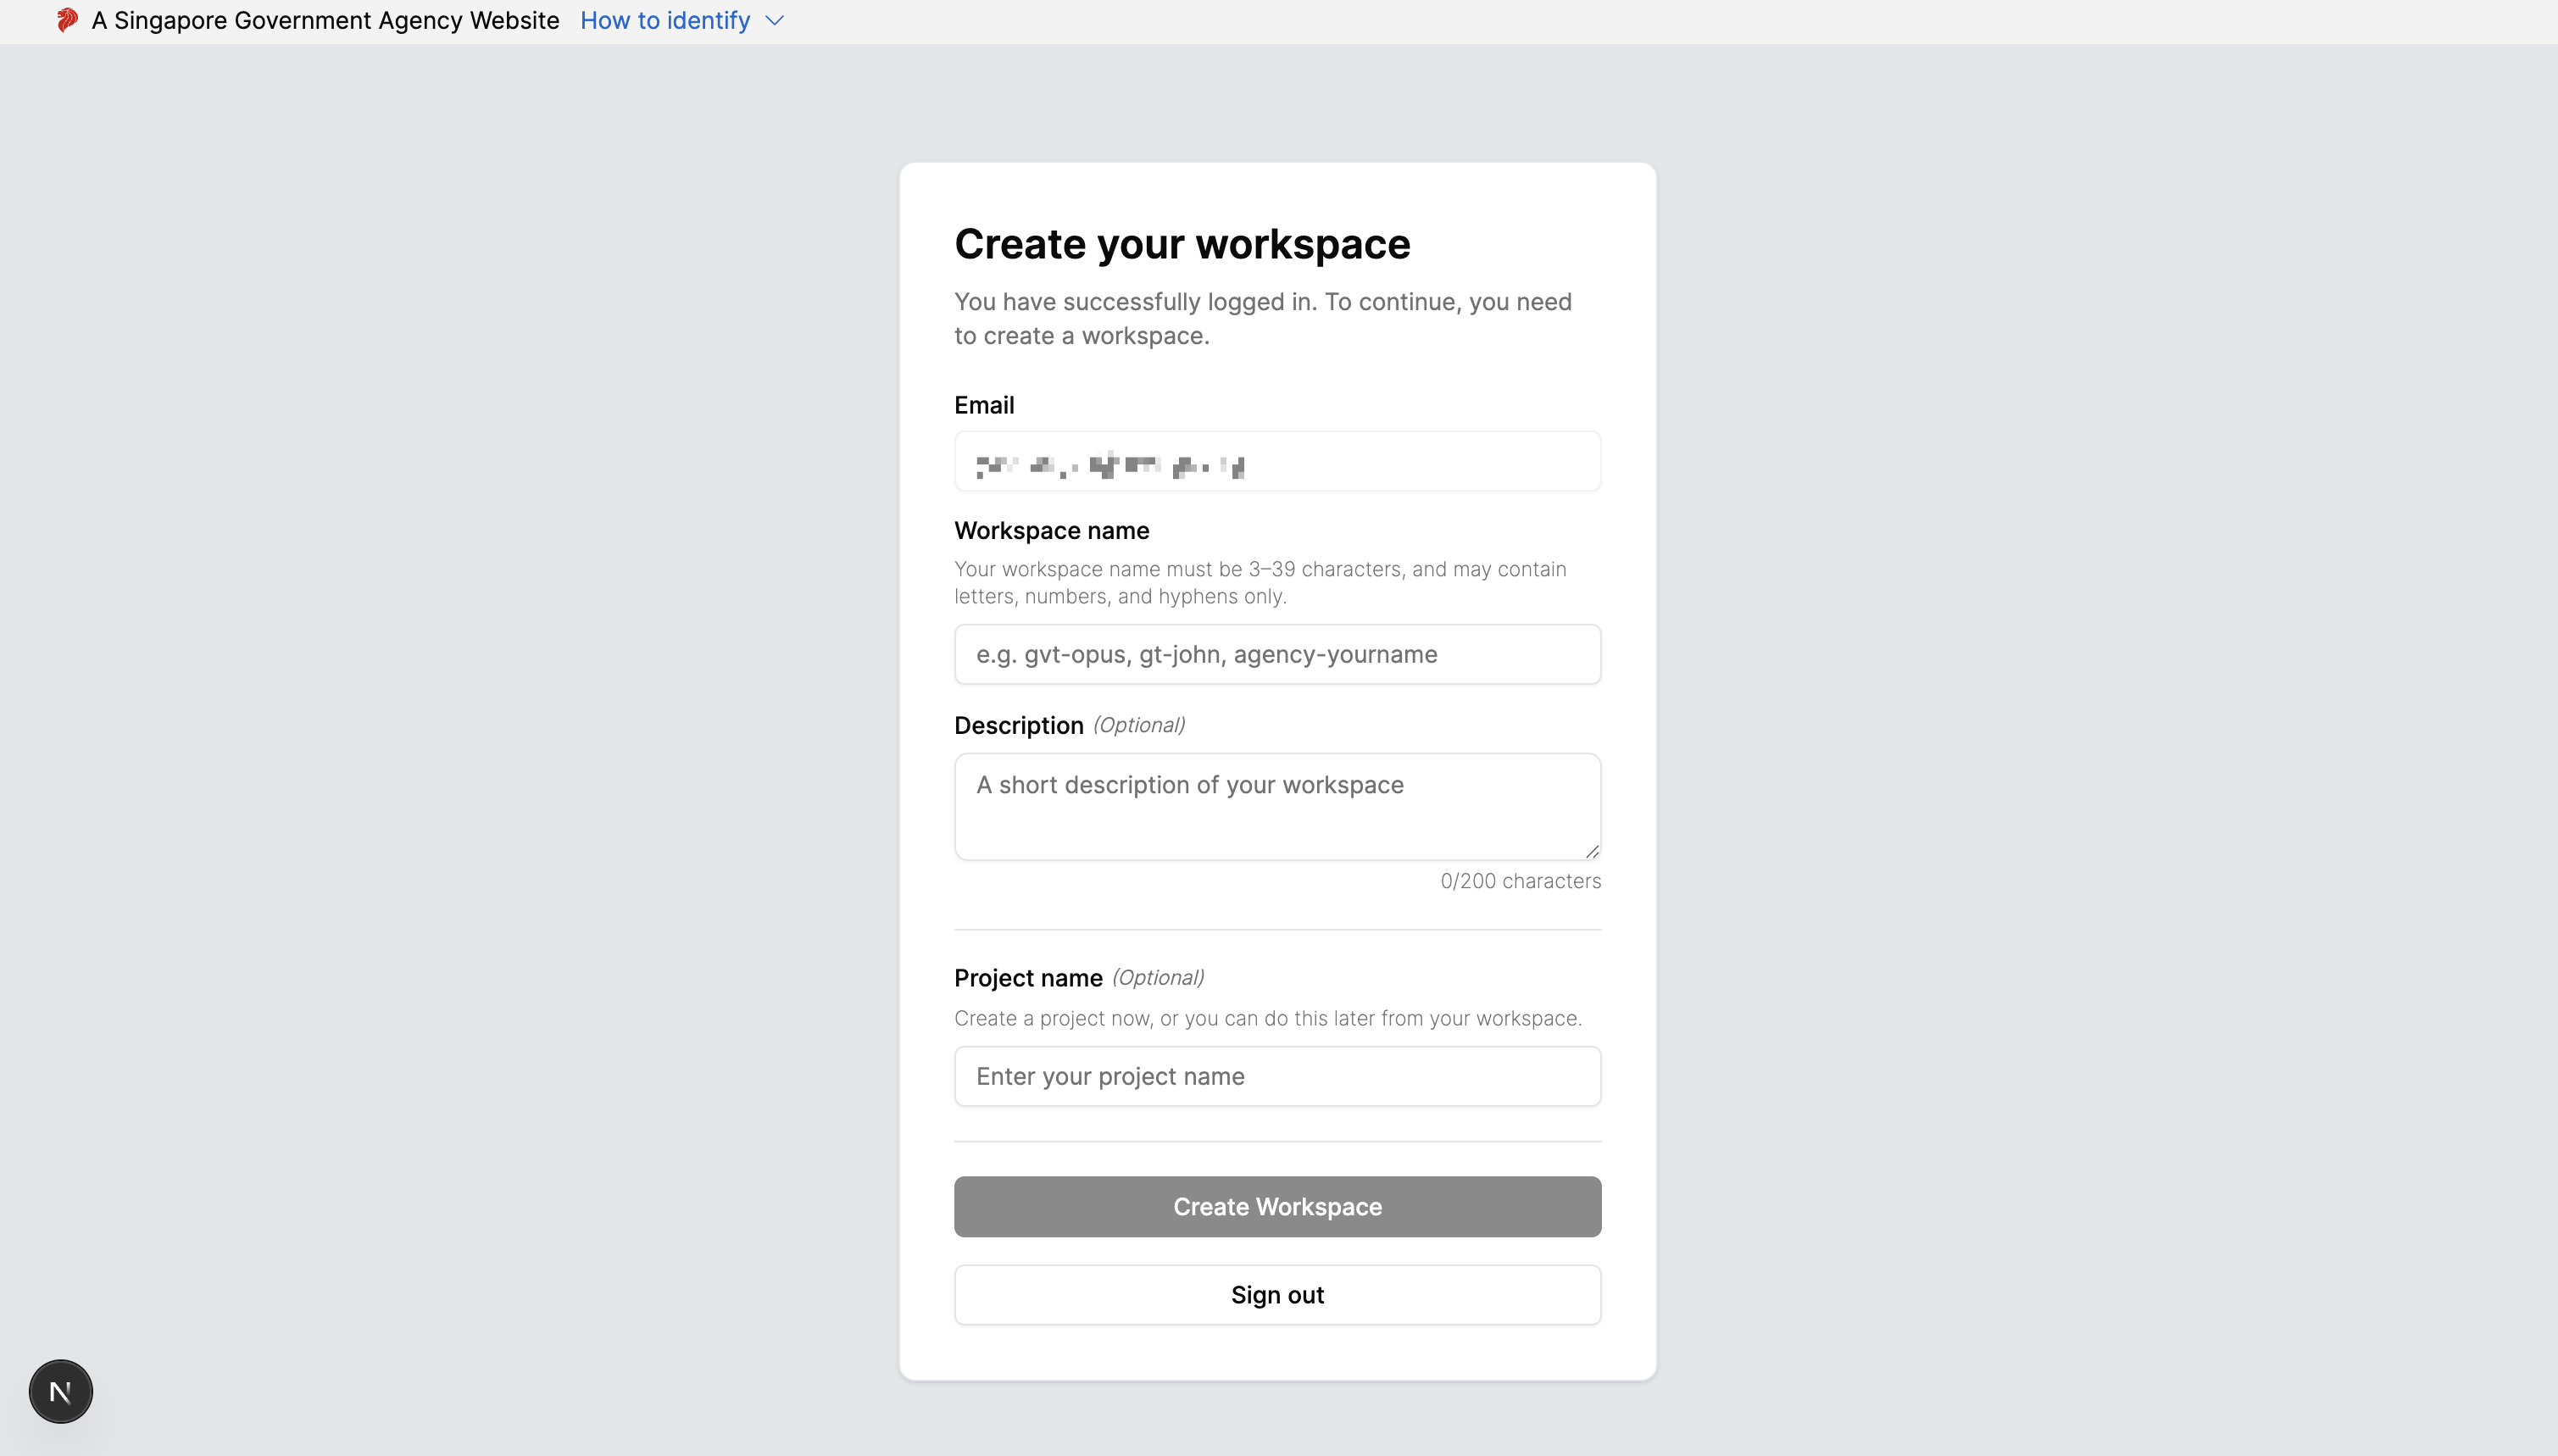
Task: Expand the How to identify chevron
Action: point(774,21)
